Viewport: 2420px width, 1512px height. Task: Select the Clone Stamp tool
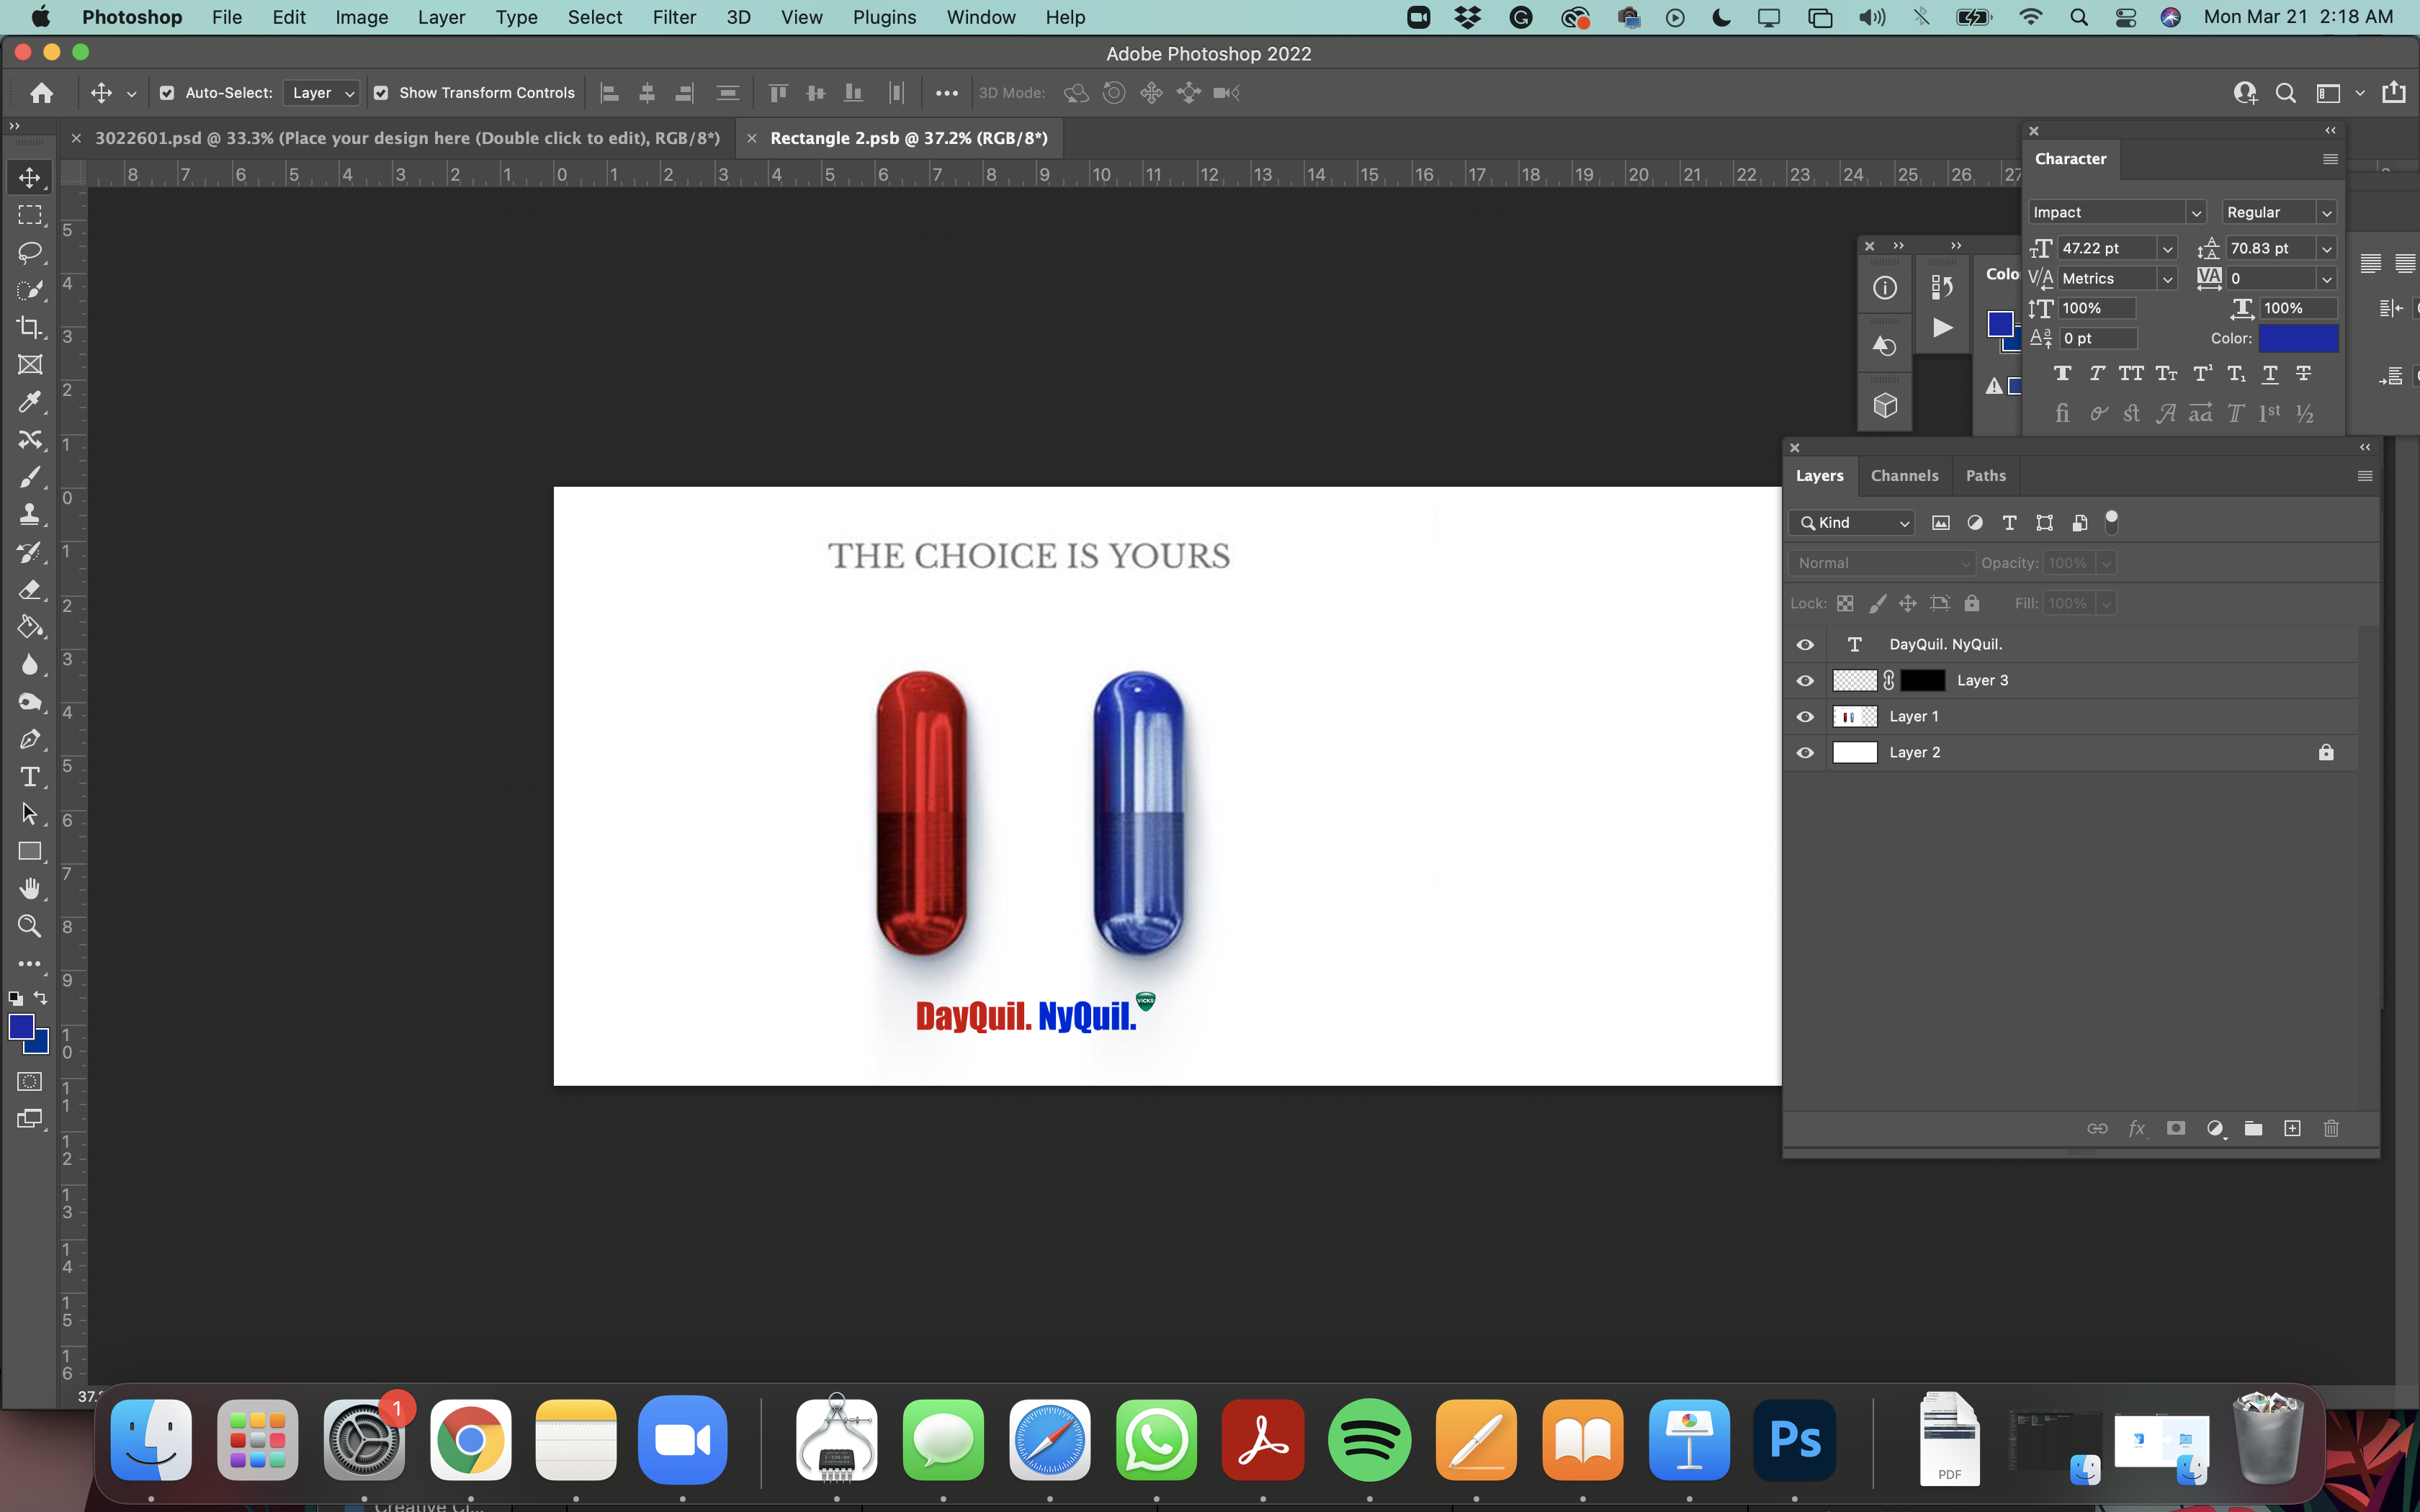[30, 514]
